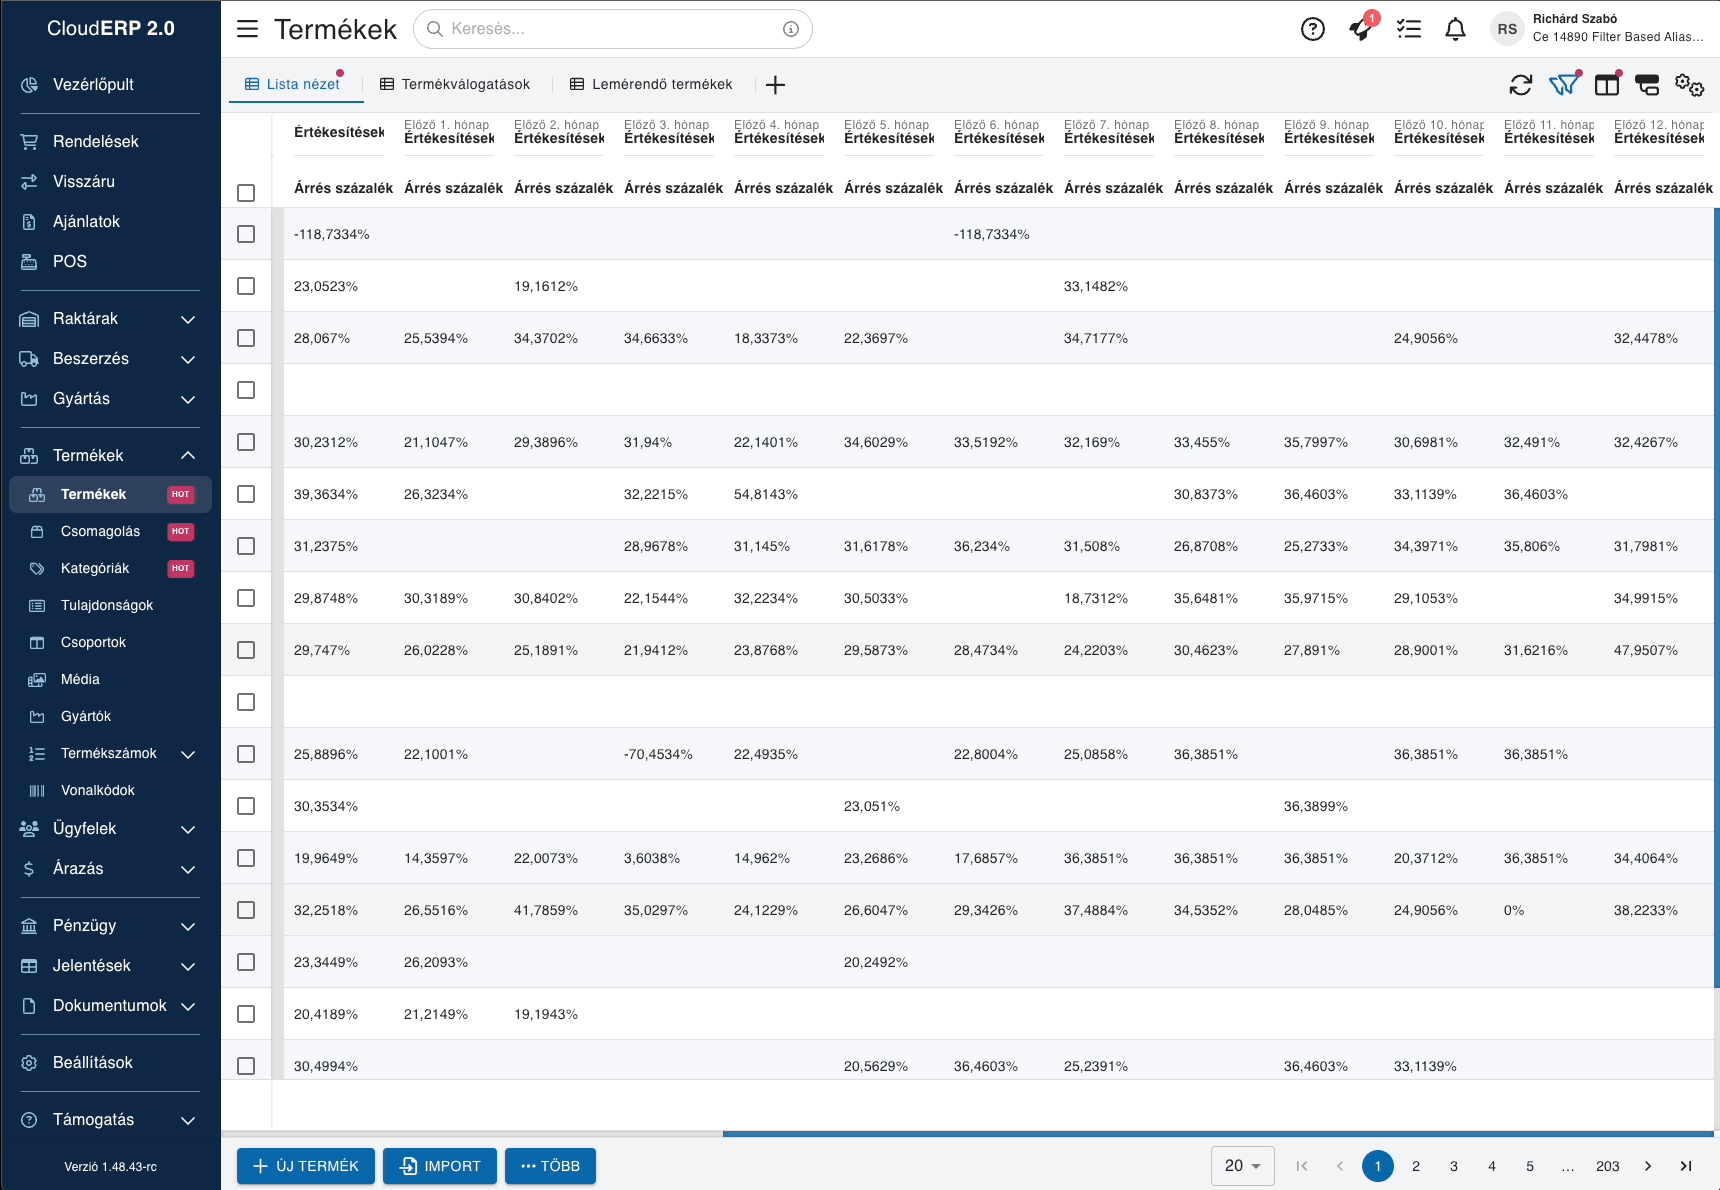Check the row with -118,7334%

tap(246, 234)
